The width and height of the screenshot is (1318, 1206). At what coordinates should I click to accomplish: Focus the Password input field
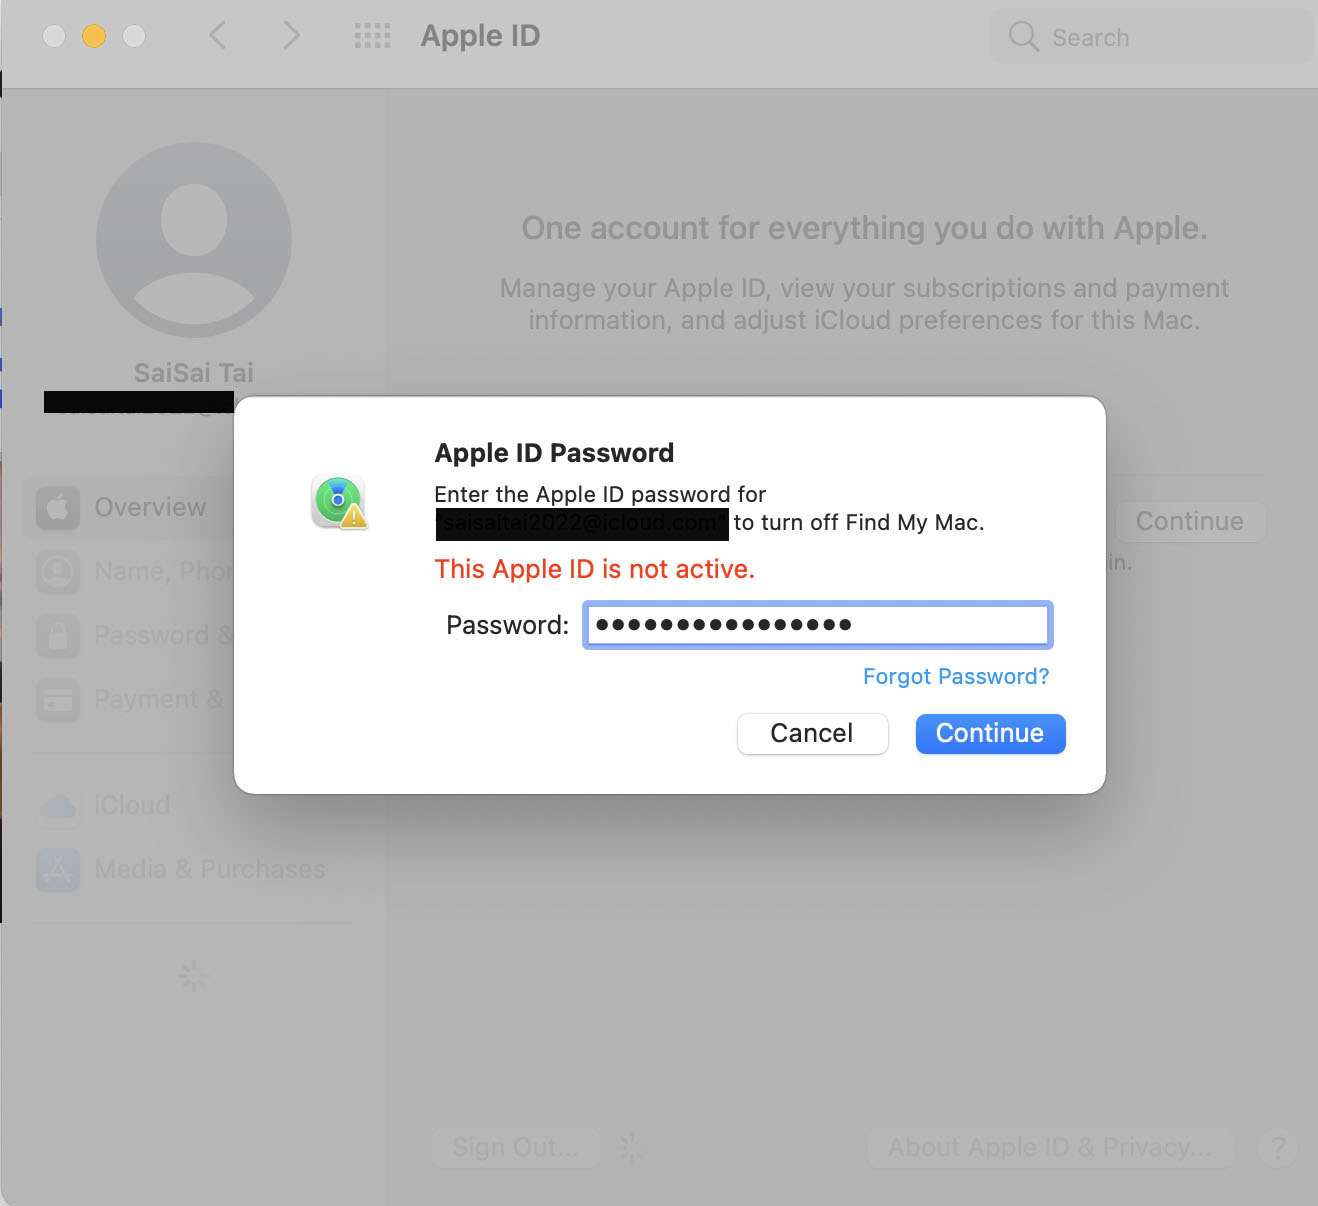click(817, 625)
